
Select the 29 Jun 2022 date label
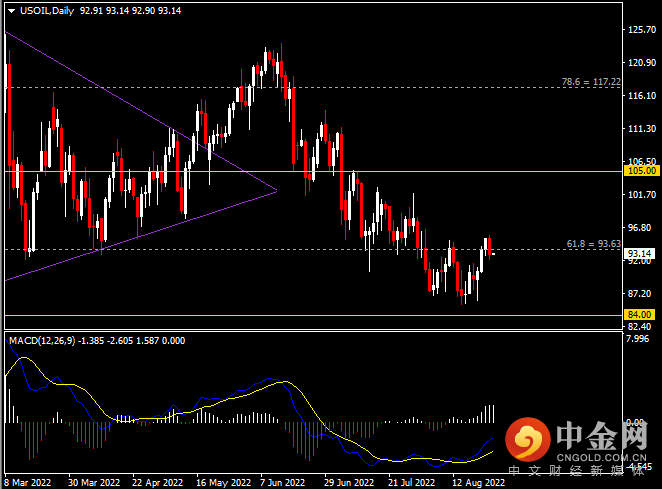click(x=349, y=482)
